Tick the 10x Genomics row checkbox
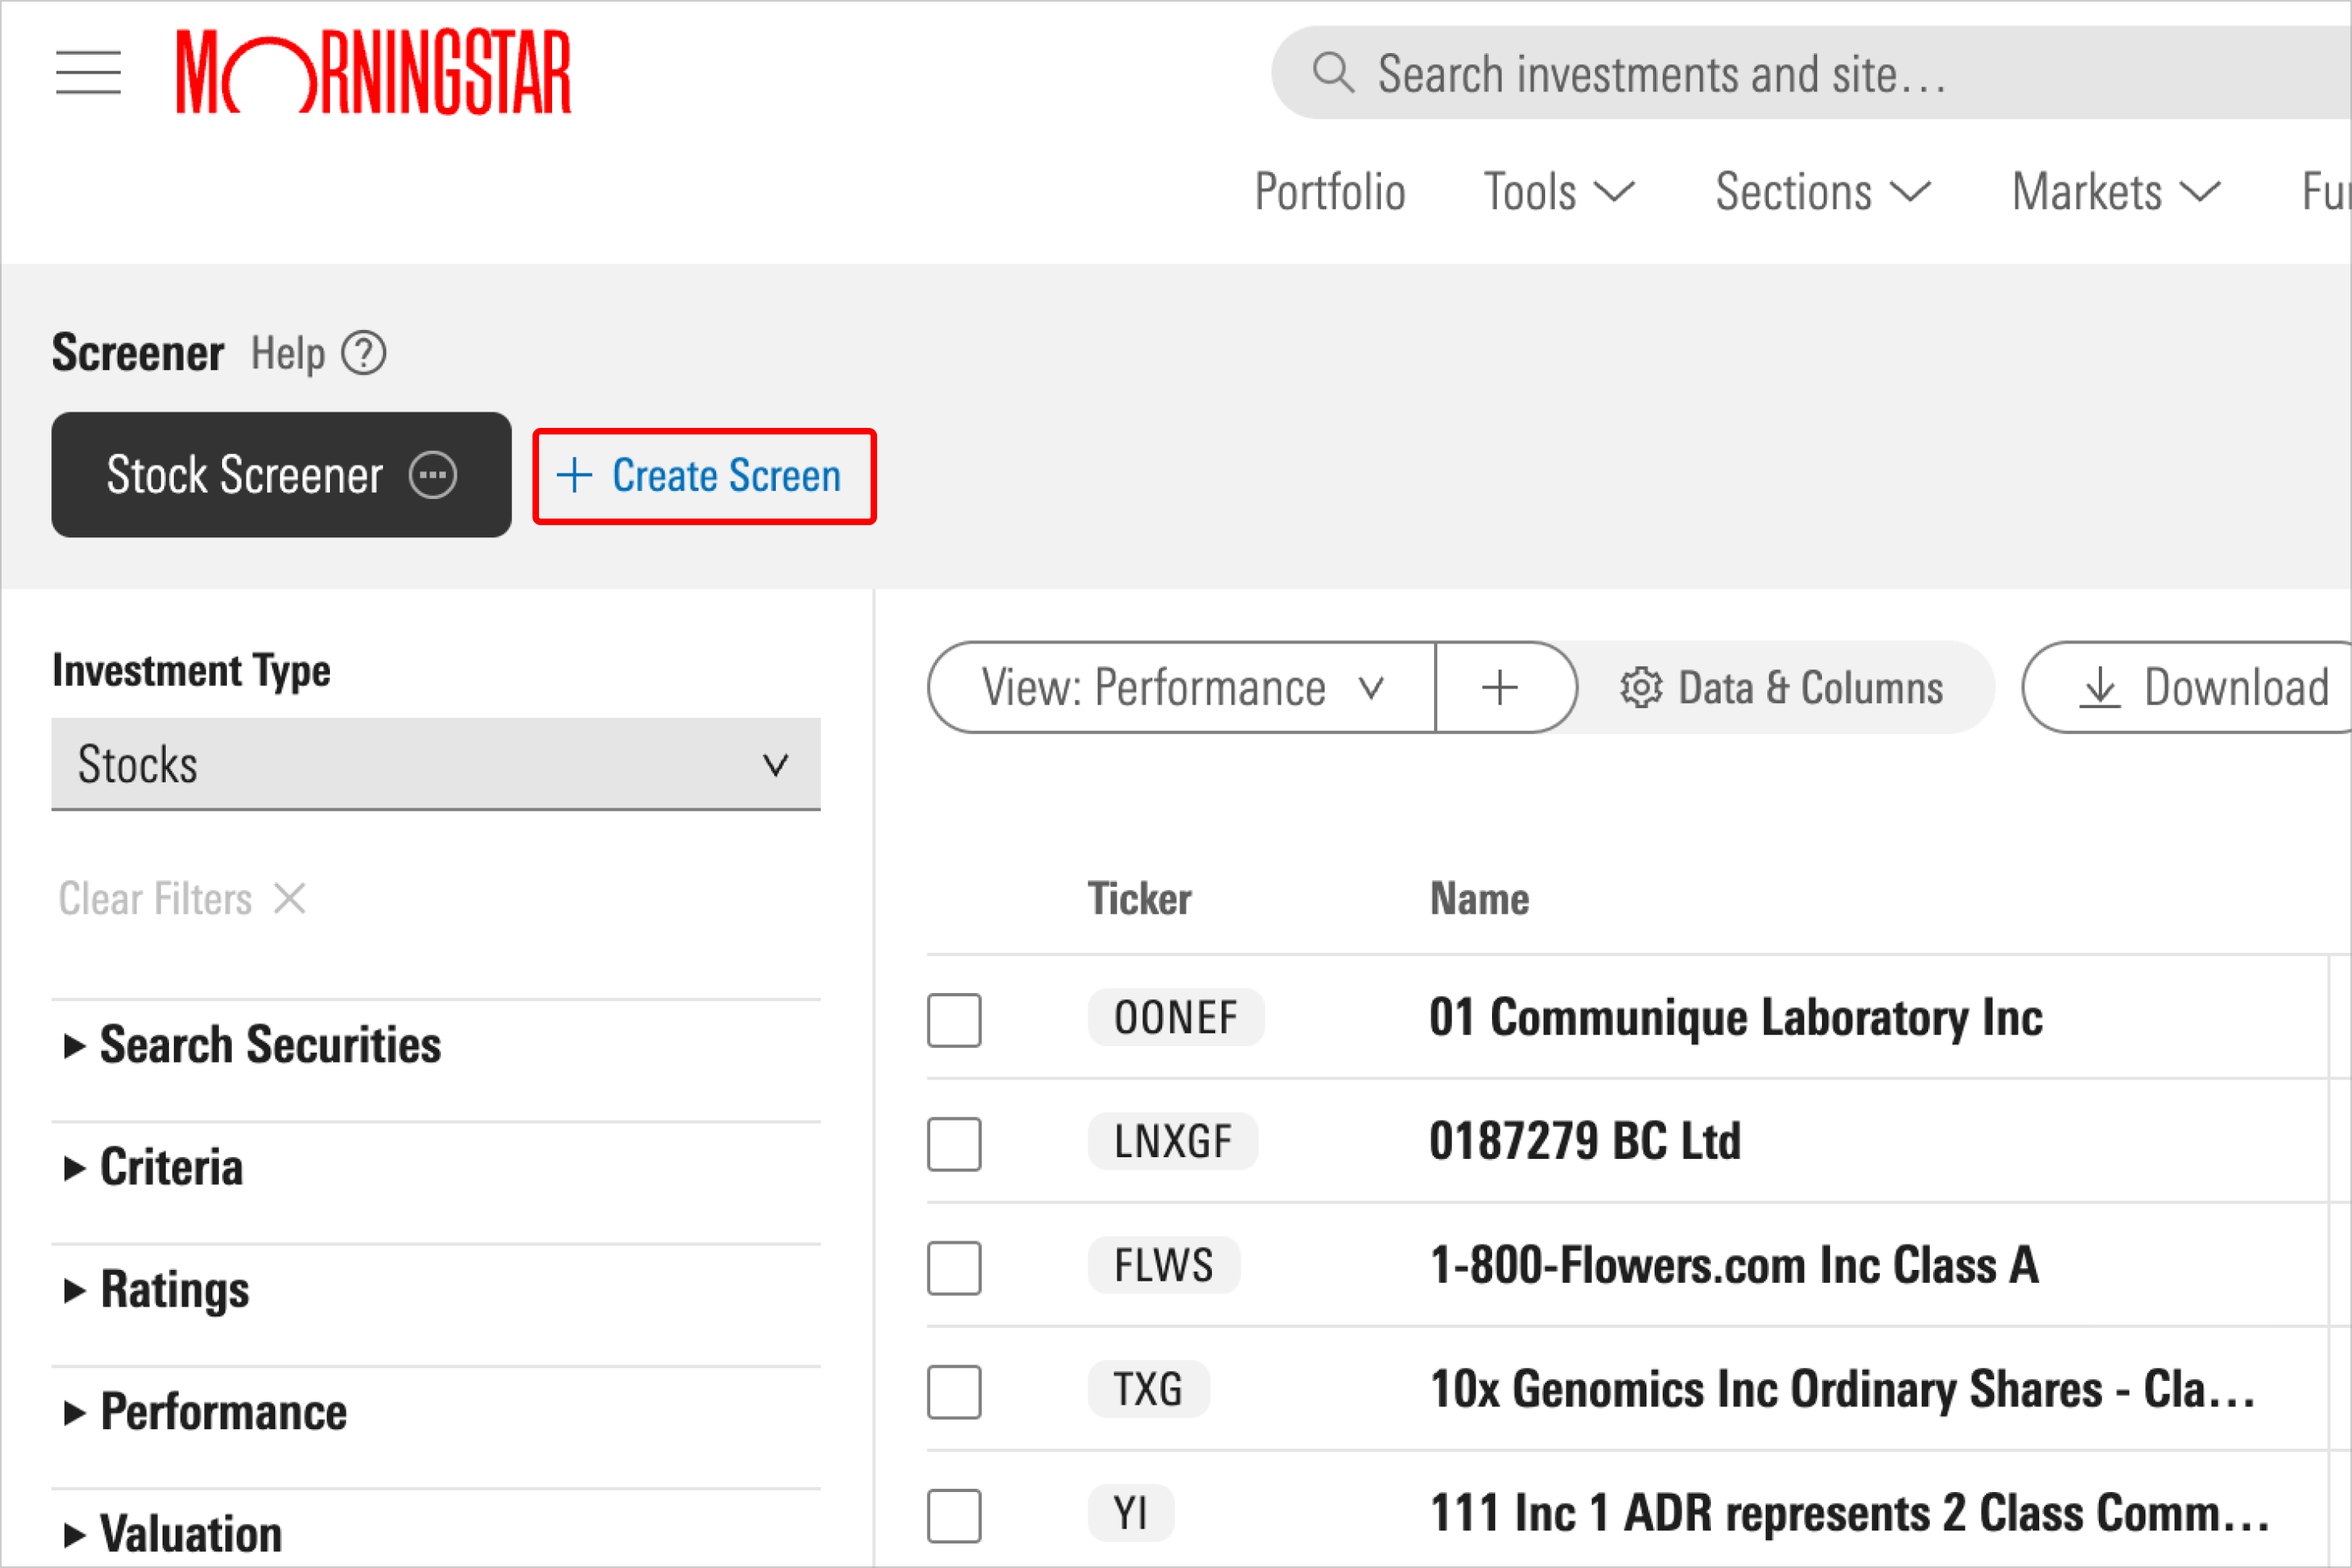This screenshot has height=1568, width=2352. point(954,1391)
